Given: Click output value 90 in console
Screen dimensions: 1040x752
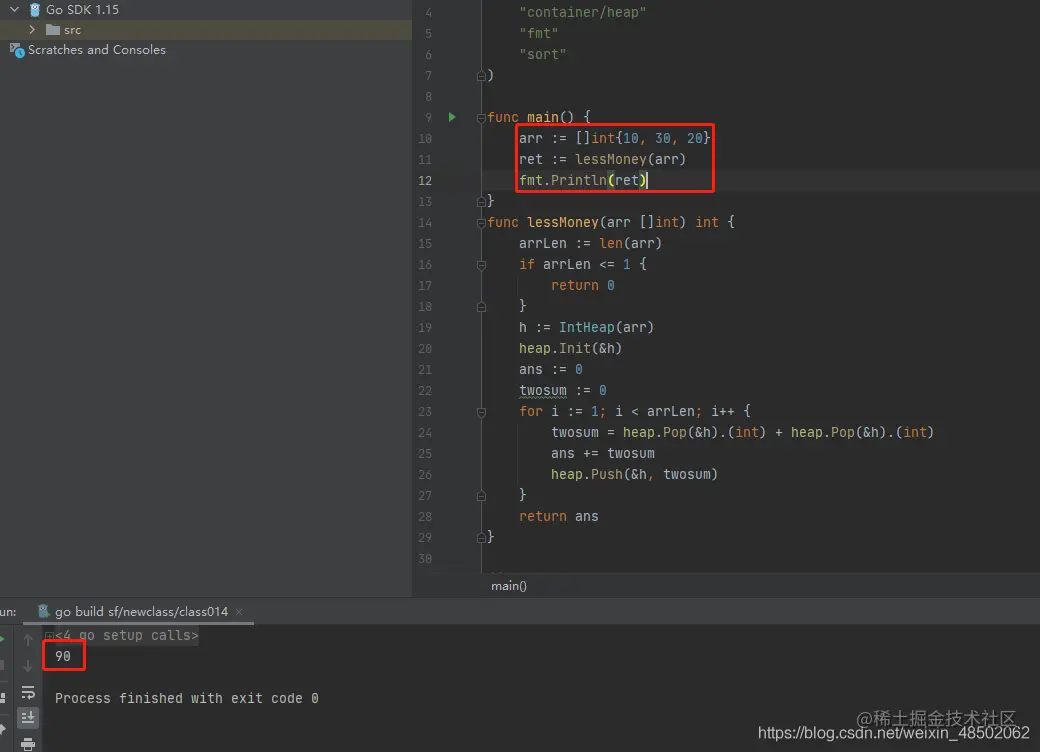Looking at the screenshot, I should tap(63, 657).
